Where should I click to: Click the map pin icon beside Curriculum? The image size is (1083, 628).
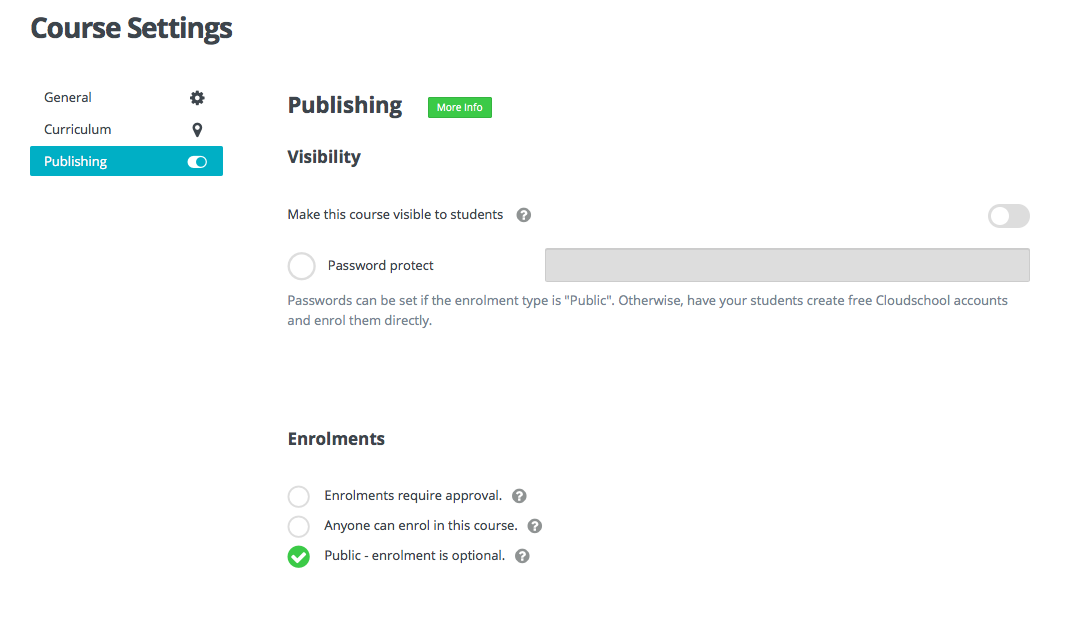point(197,130)
